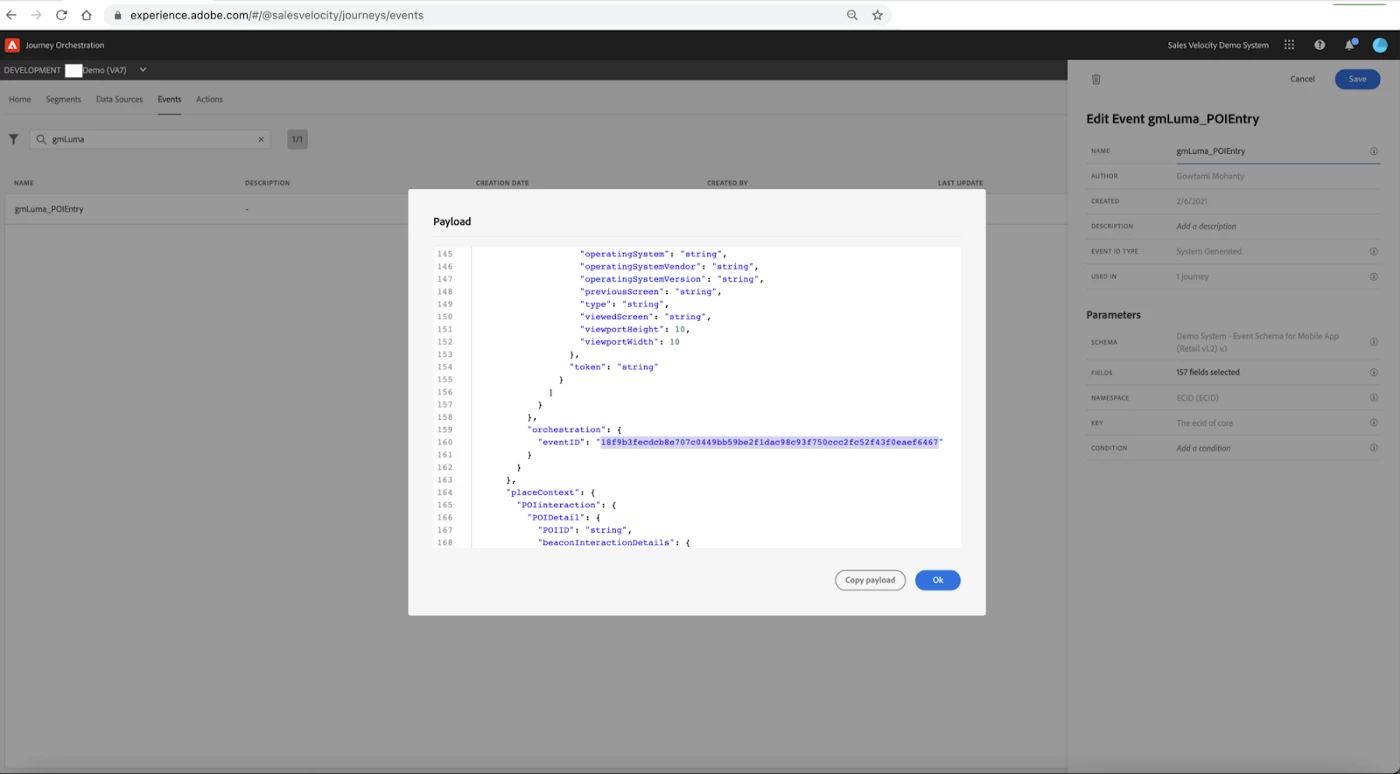The height and width of the screenshot is (774, 1400).
Task: Click the Cancel button
Action: [x=1302, y=79]
